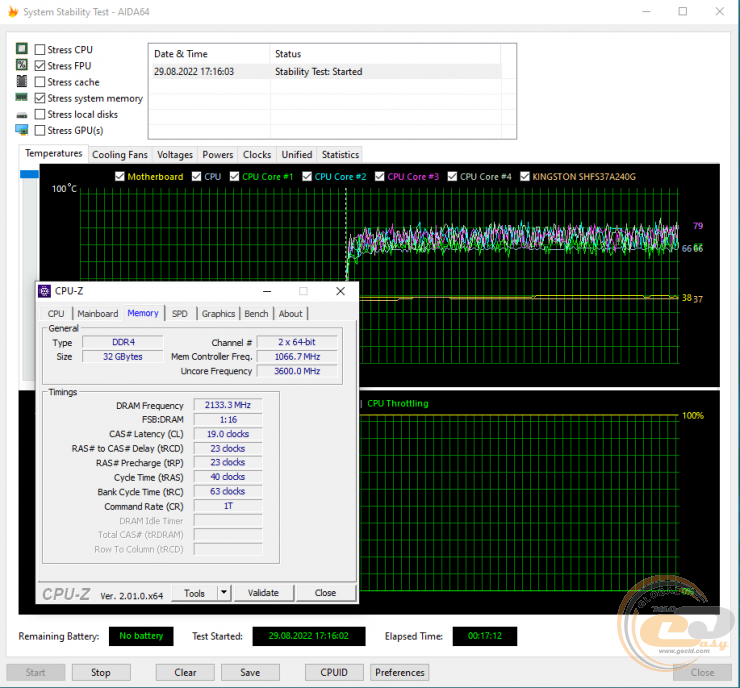The height and width of the screenshot is (688, 740).
Task: Uncheck Stress system memory checkbox
Action: (40, 98)
